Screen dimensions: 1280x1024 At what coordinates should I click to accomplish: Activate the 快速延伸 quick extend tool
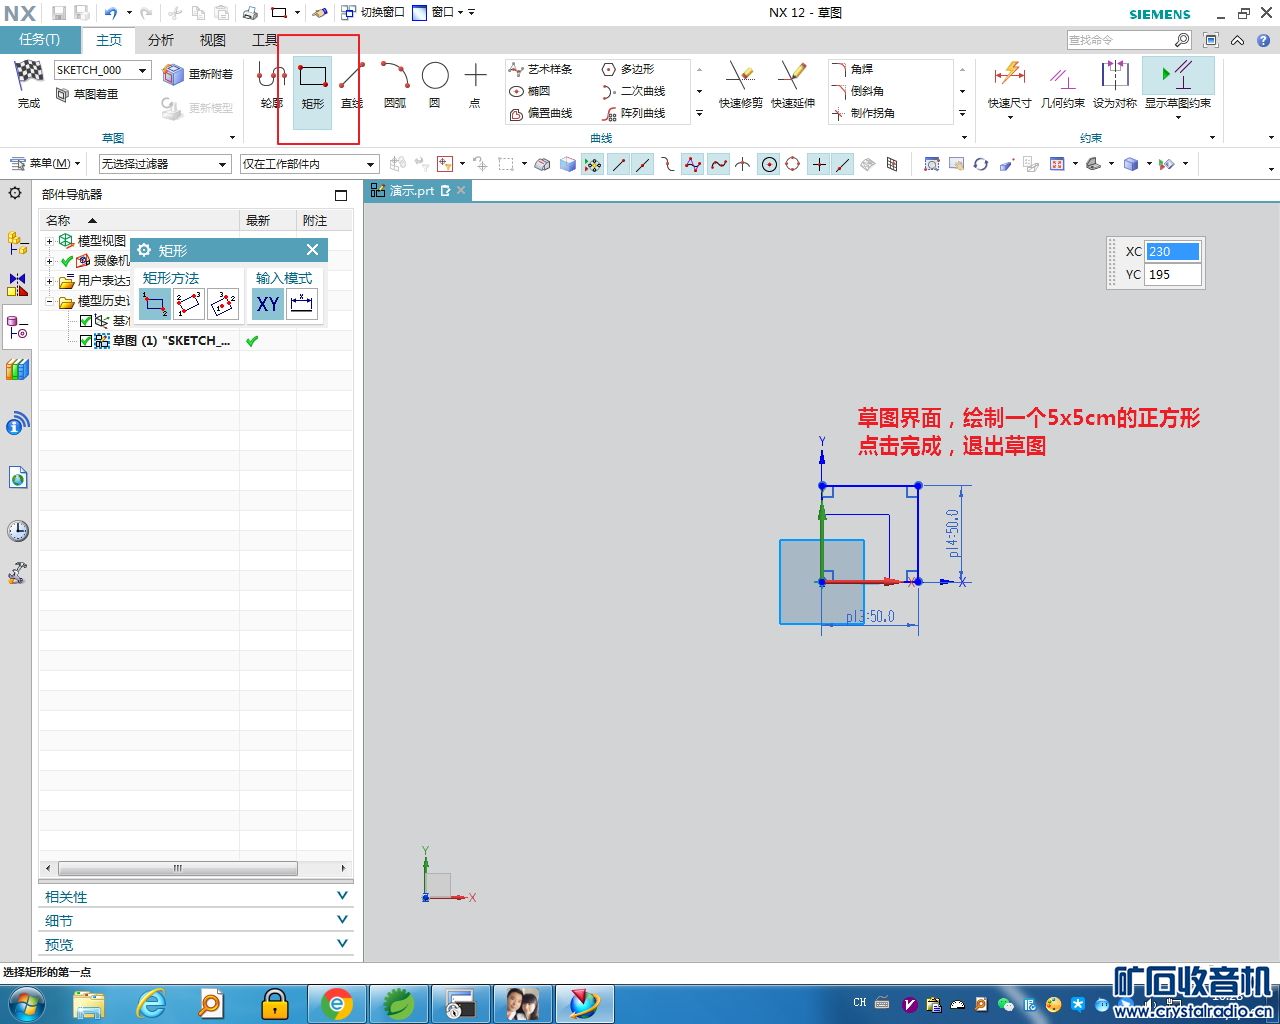[793, 84]
